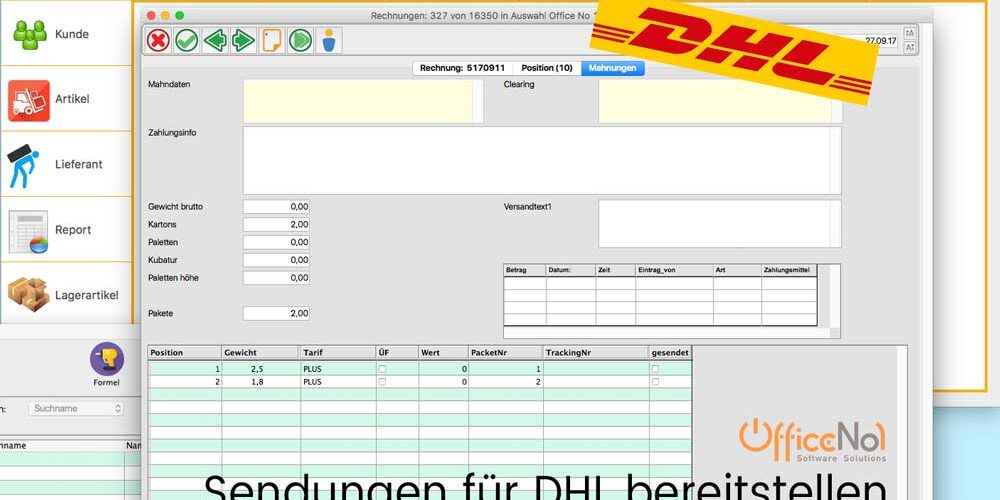Click the green double-play forward icon
The height and width of the screenshot is (500, 1000).
tap(300, 40)
